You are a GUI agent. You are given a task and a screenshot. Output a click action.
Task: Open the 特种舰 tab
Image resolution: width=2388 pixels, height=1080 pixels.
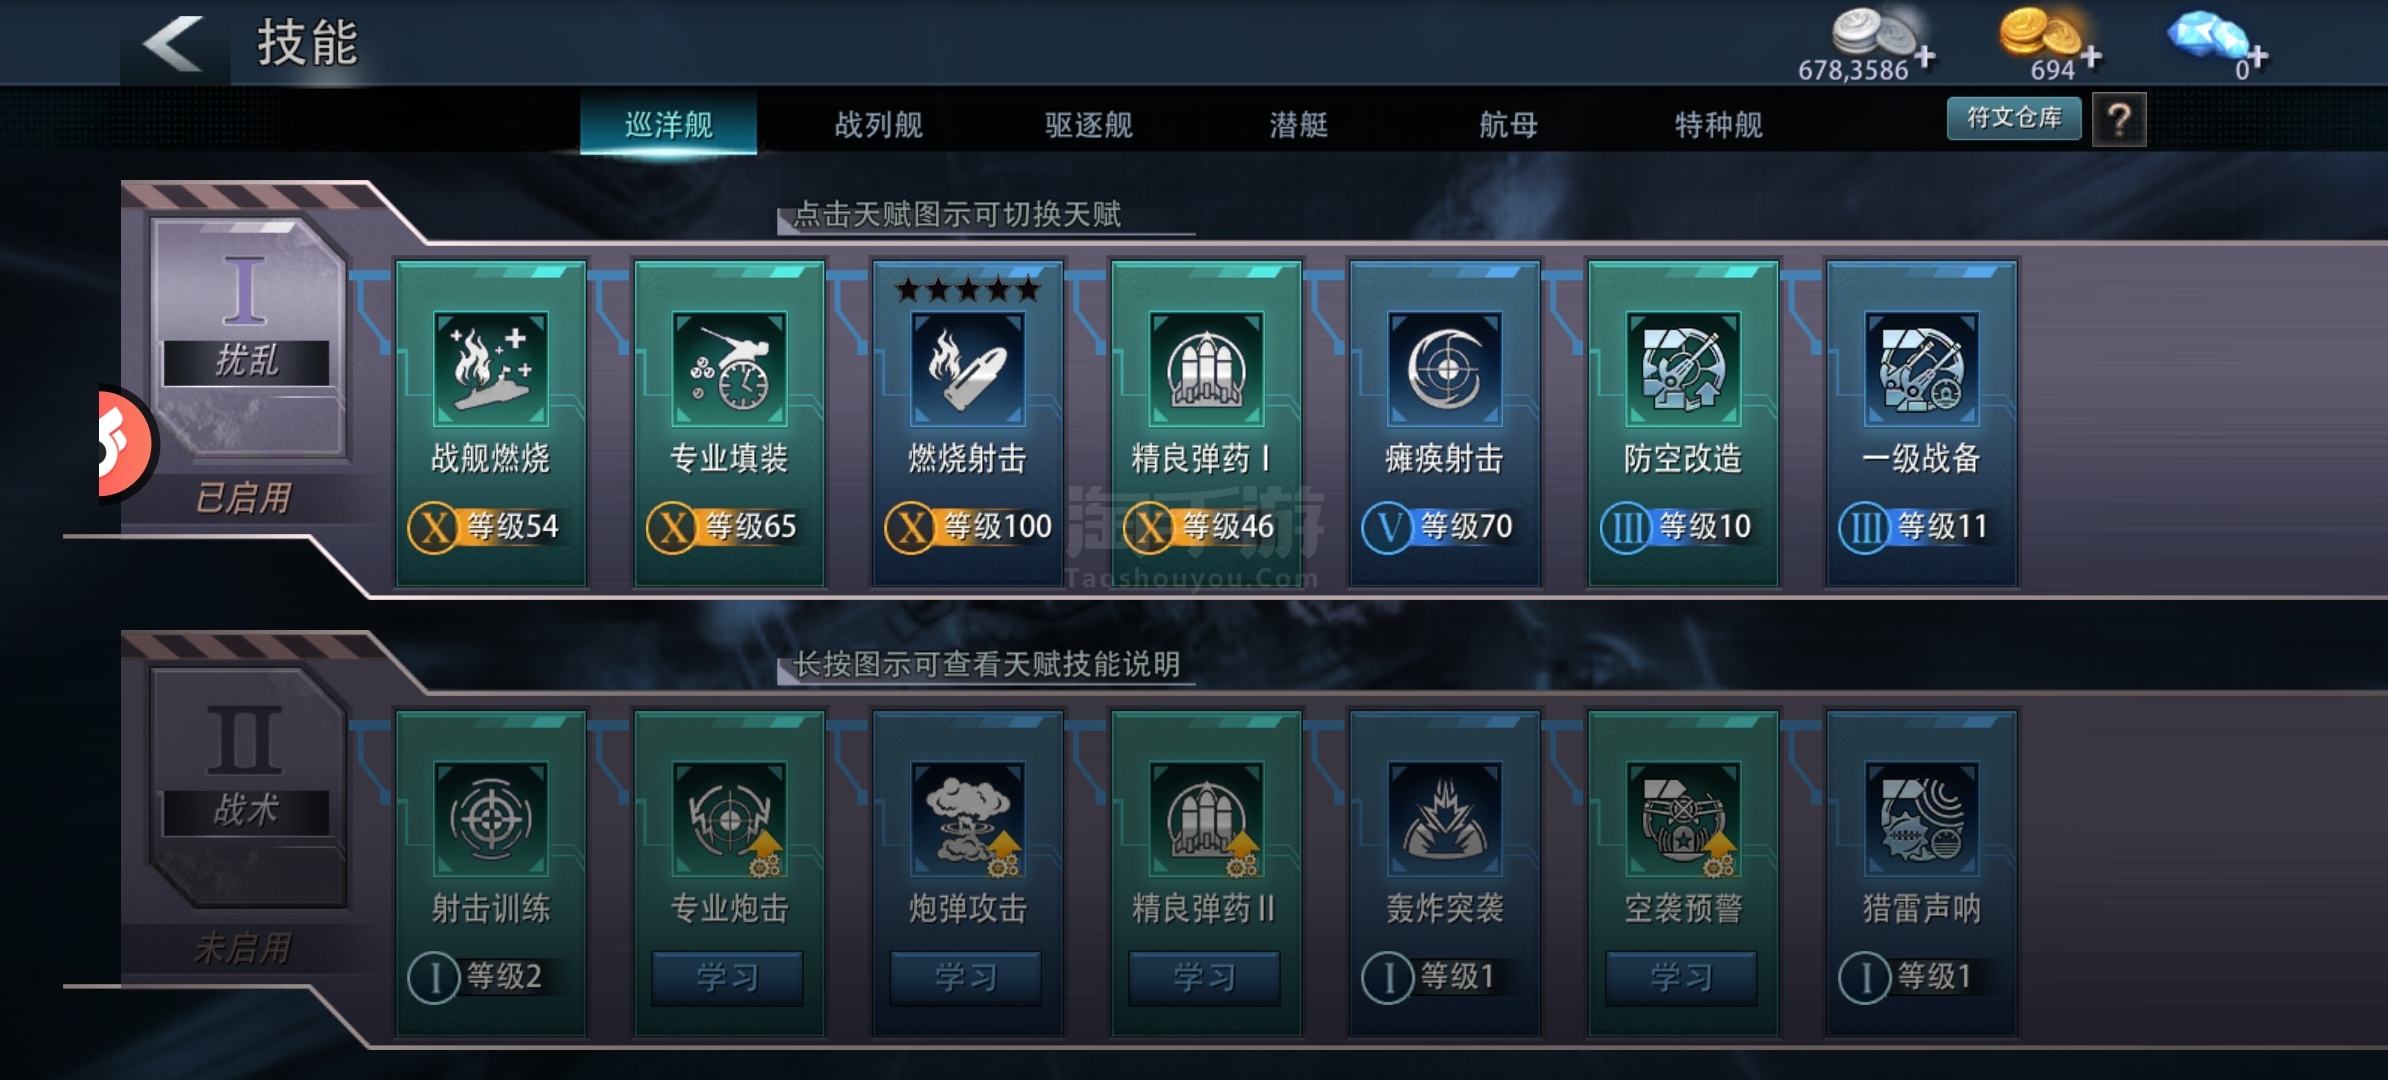click(1718, 125)
